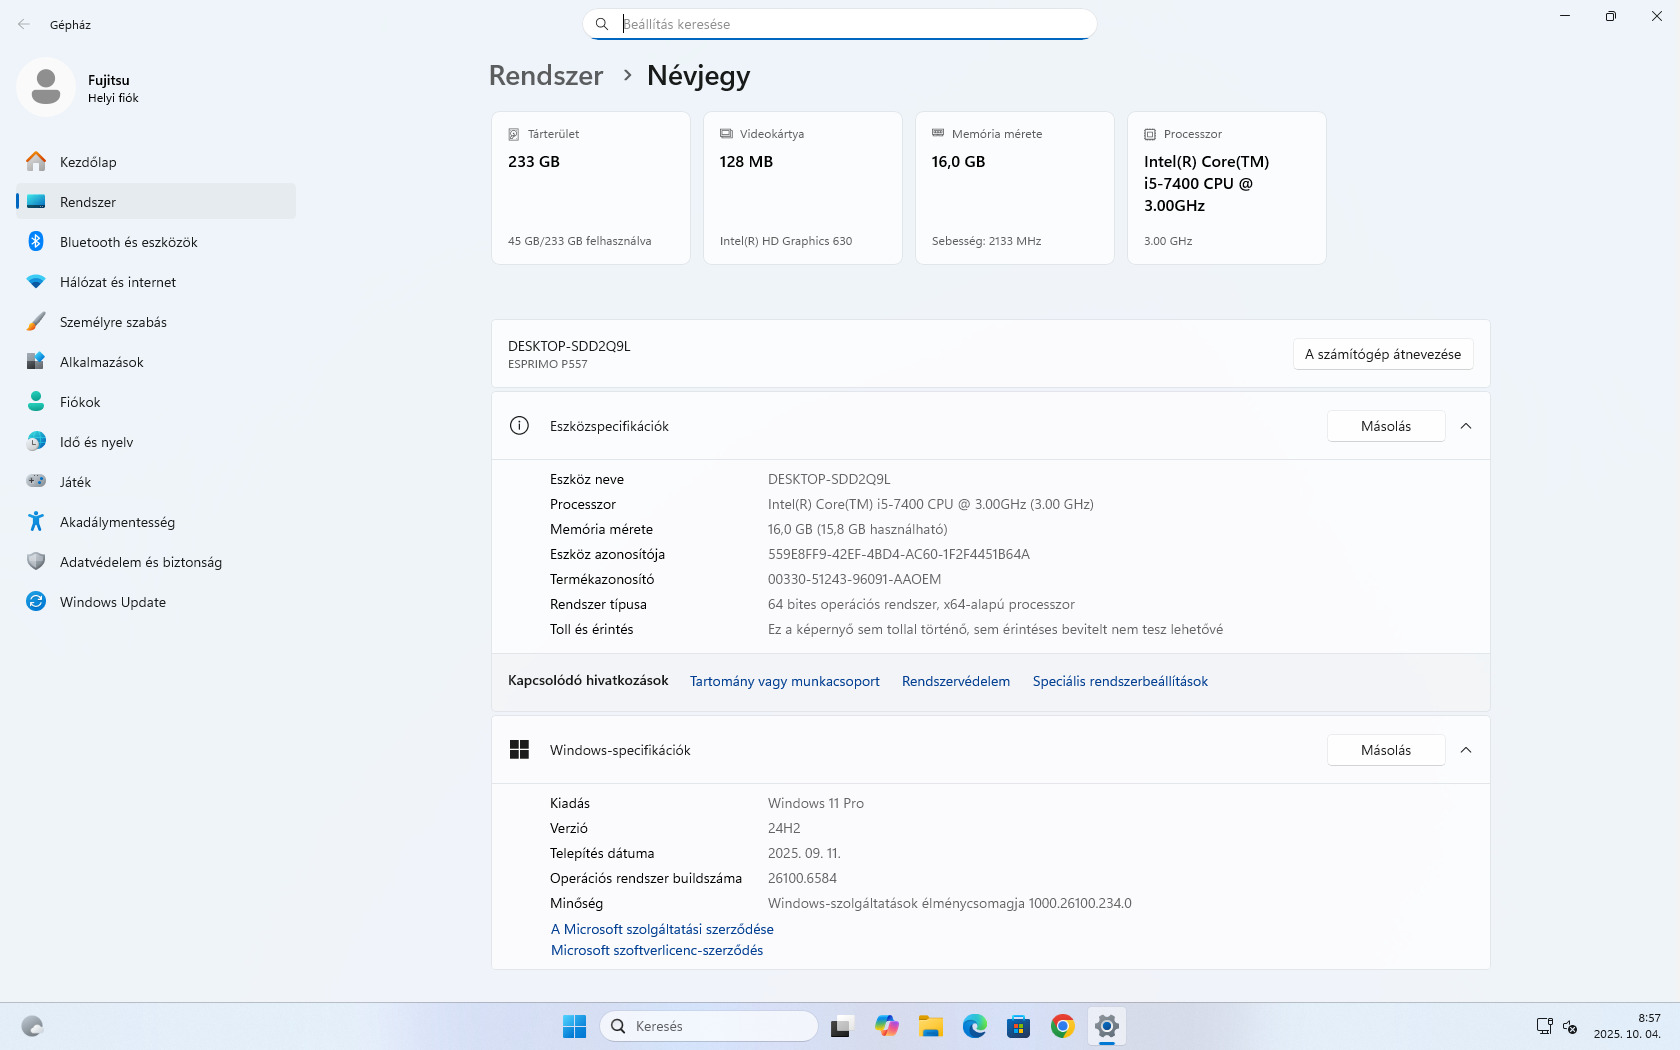Click the Windows logo icon by Windows-specifikációk
This screenshot has height=1050, width=1680.
click(519, 750)
